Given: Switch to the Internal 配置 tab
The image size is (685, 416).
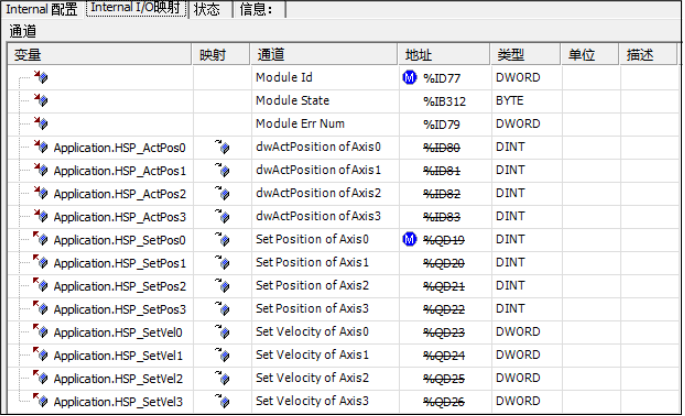Looking at the screenshot, I should (x=41, y=9).
